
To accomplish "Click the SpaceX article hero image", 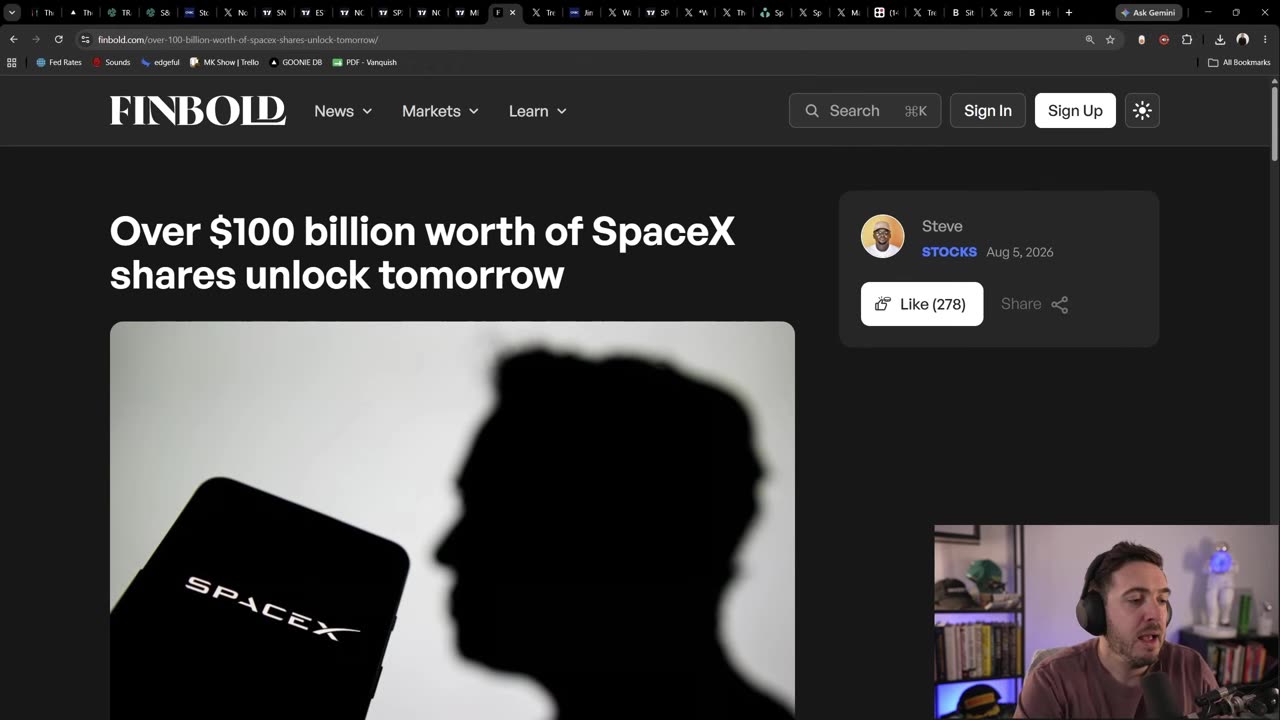I will tap(452, 520).
